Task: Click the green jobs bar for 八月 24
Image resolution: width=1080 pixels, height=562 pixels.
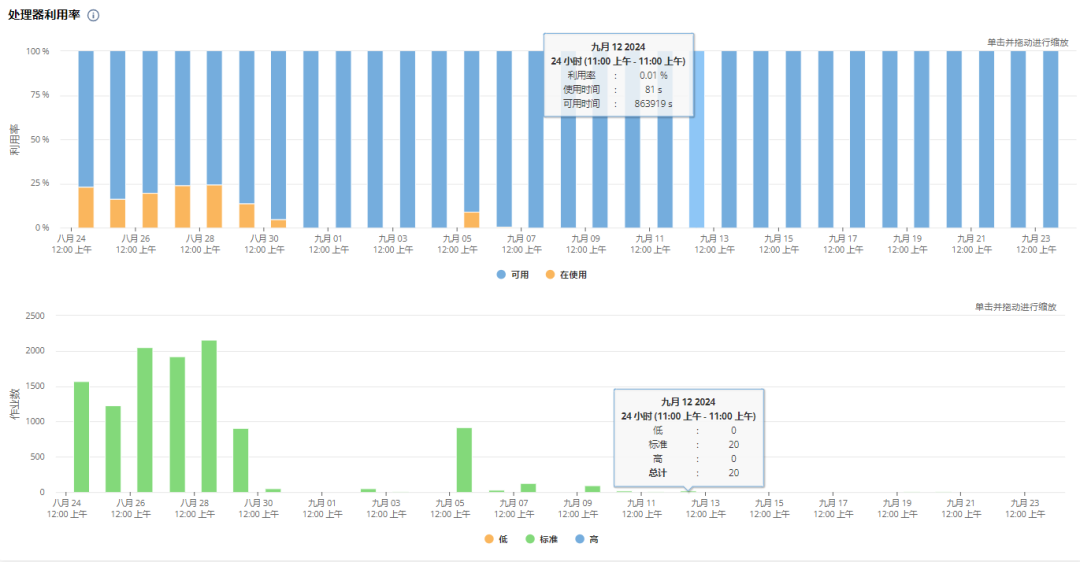Action: [81, 437]
